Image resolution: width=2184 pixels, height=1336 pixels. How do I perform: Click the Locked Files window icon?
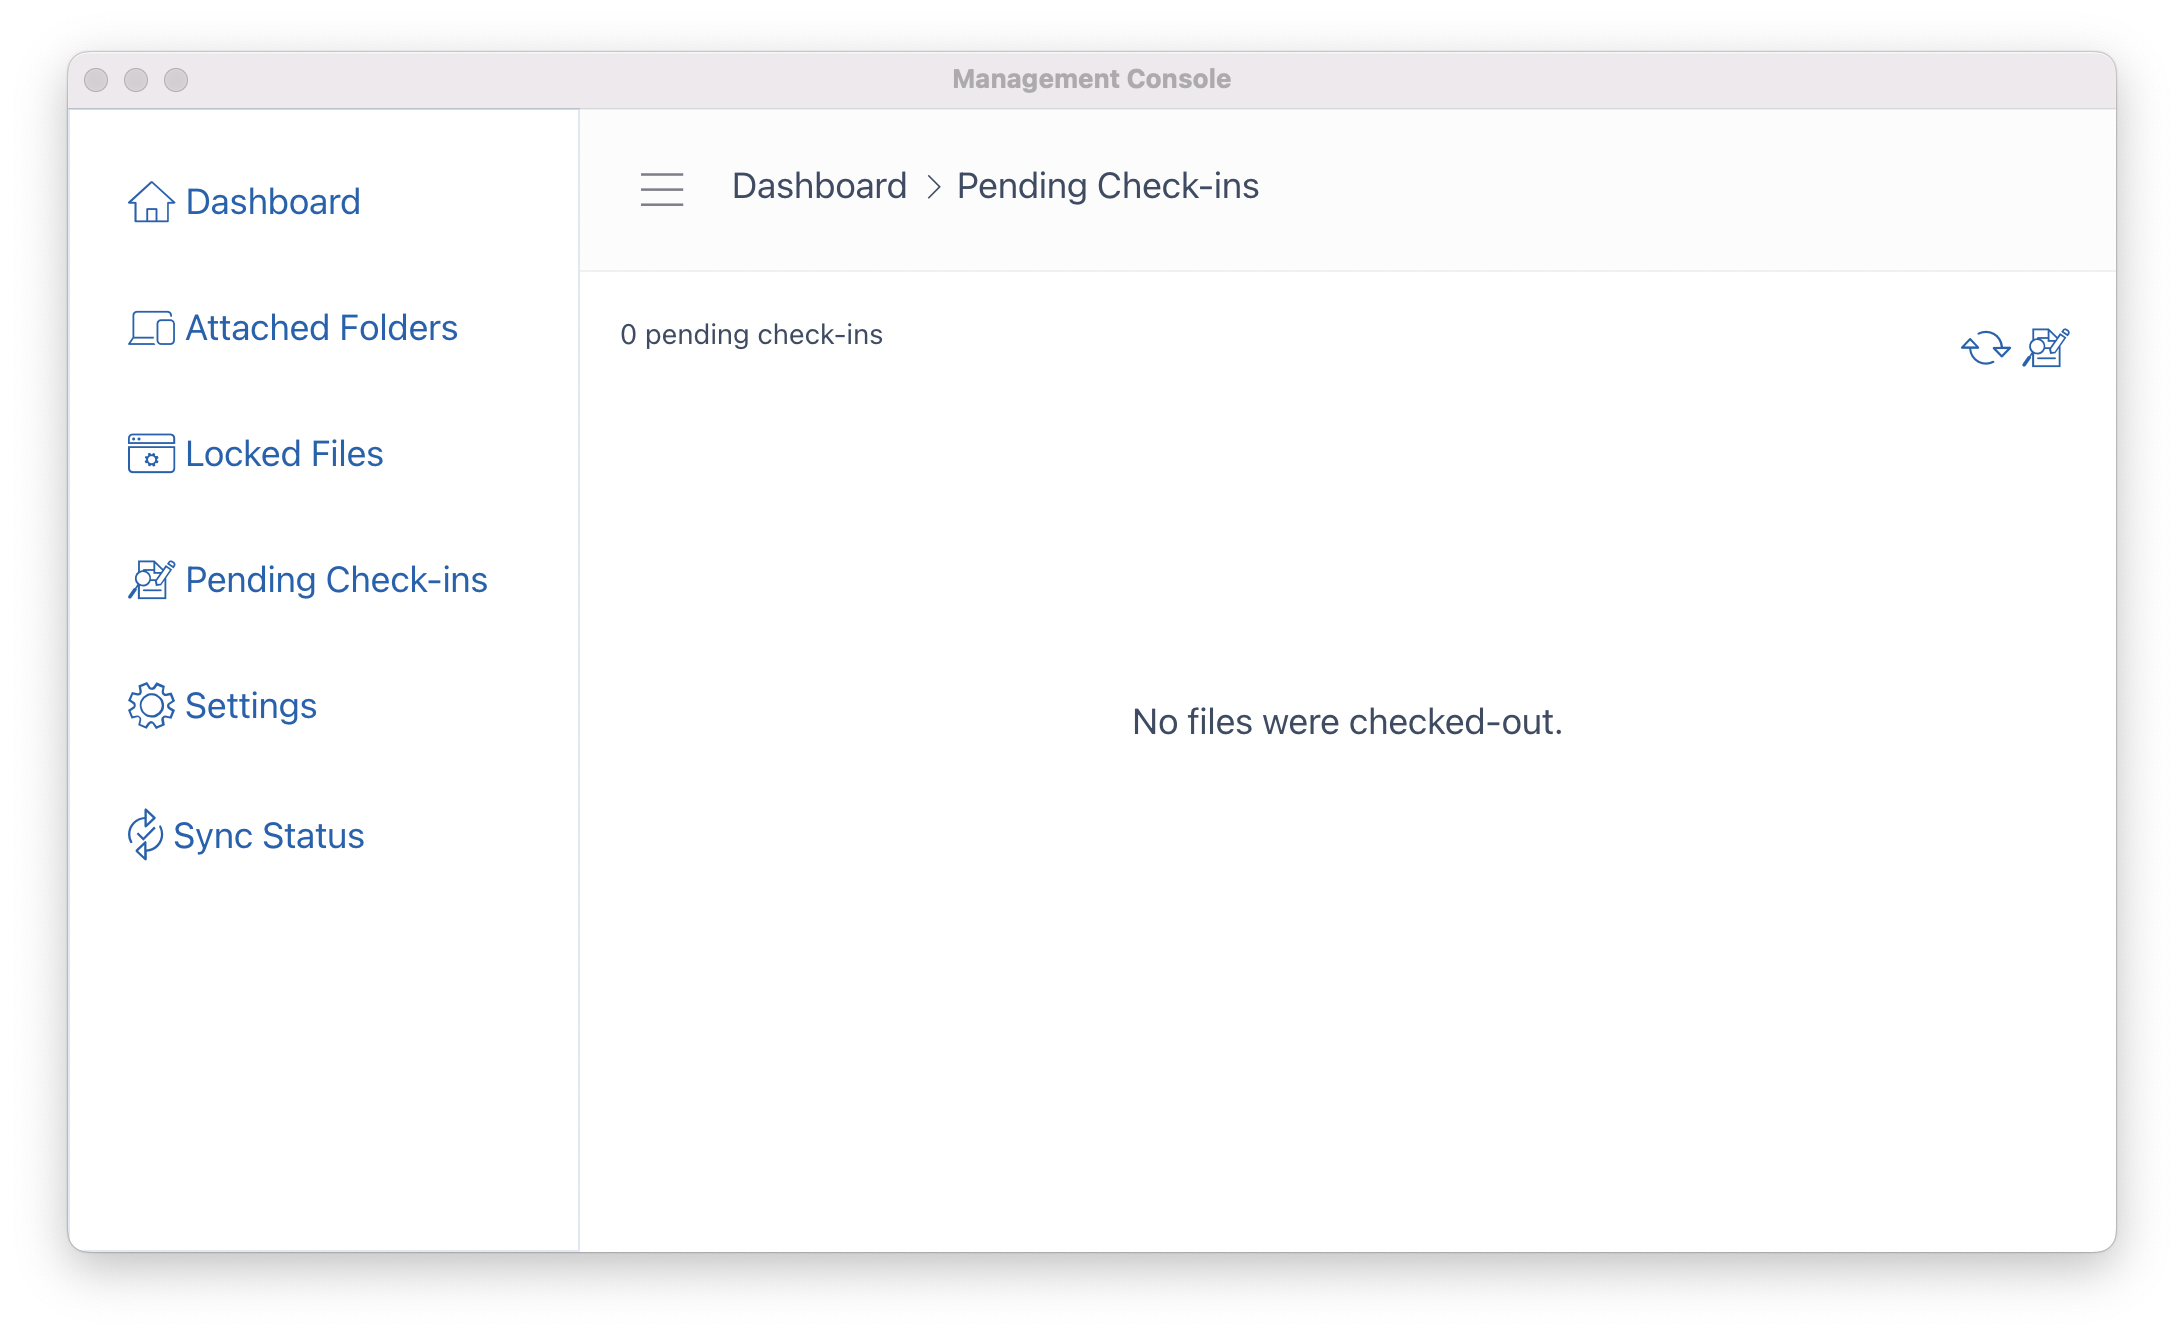pyautogui.click(x=151, y=454)
